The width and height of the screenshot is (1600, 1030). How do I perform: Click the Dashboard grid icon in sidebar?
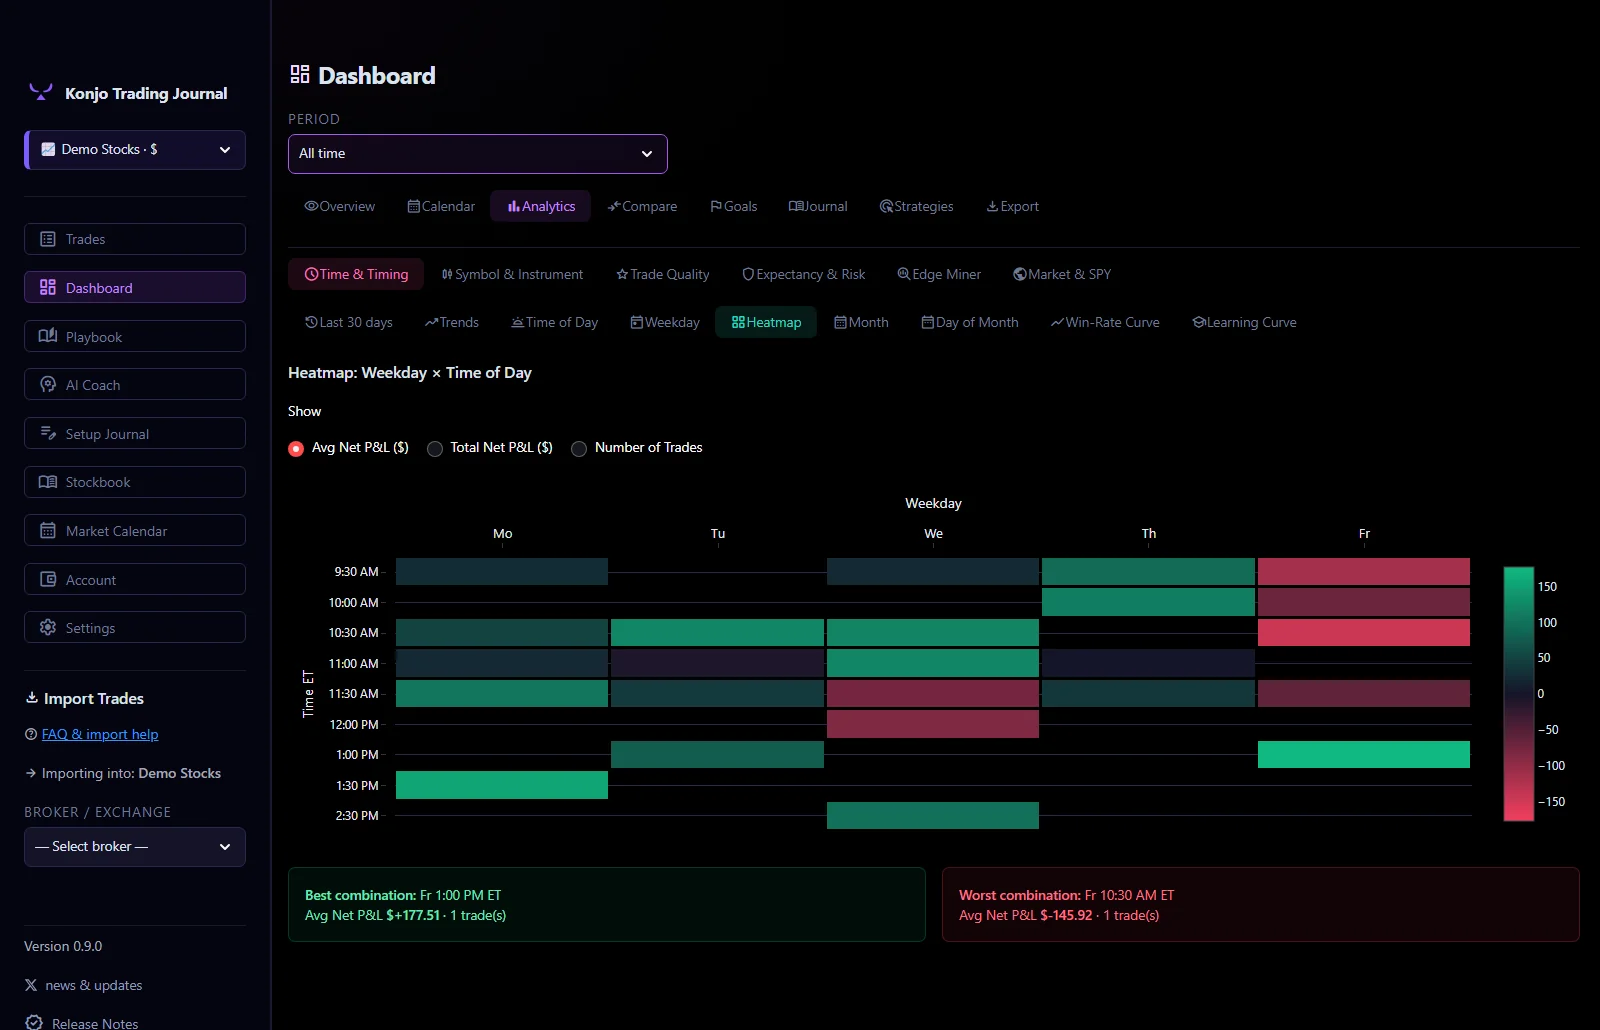click(48, 288)
